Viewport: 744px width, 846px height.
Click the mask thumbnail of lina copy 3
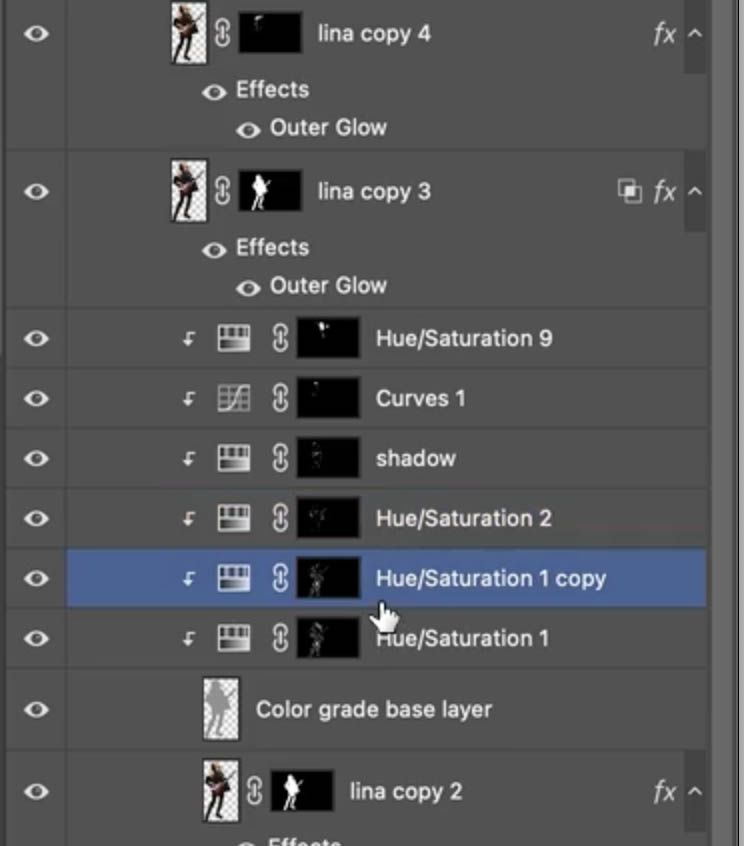pyautogui.click(x=271, y=191)
